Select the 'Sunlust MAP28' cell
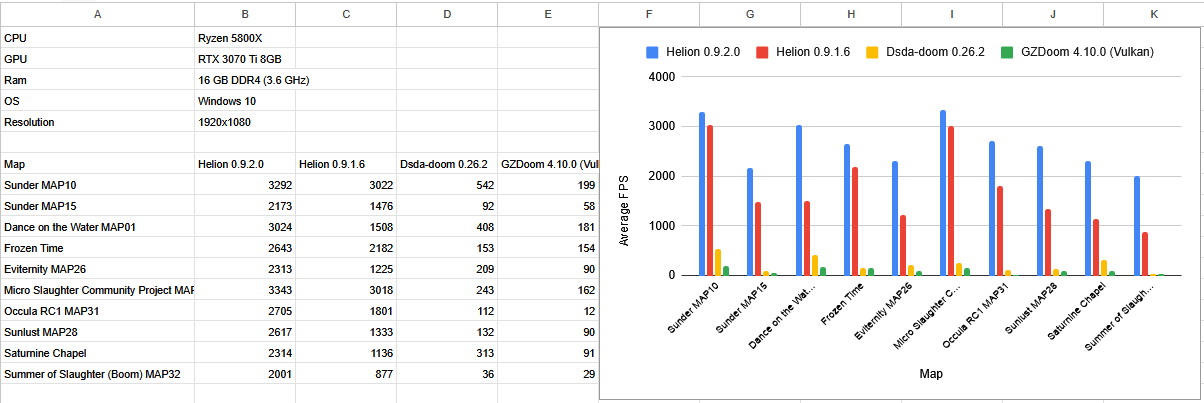This screenshot has width=1204, height=403. (x=97, y=331)
